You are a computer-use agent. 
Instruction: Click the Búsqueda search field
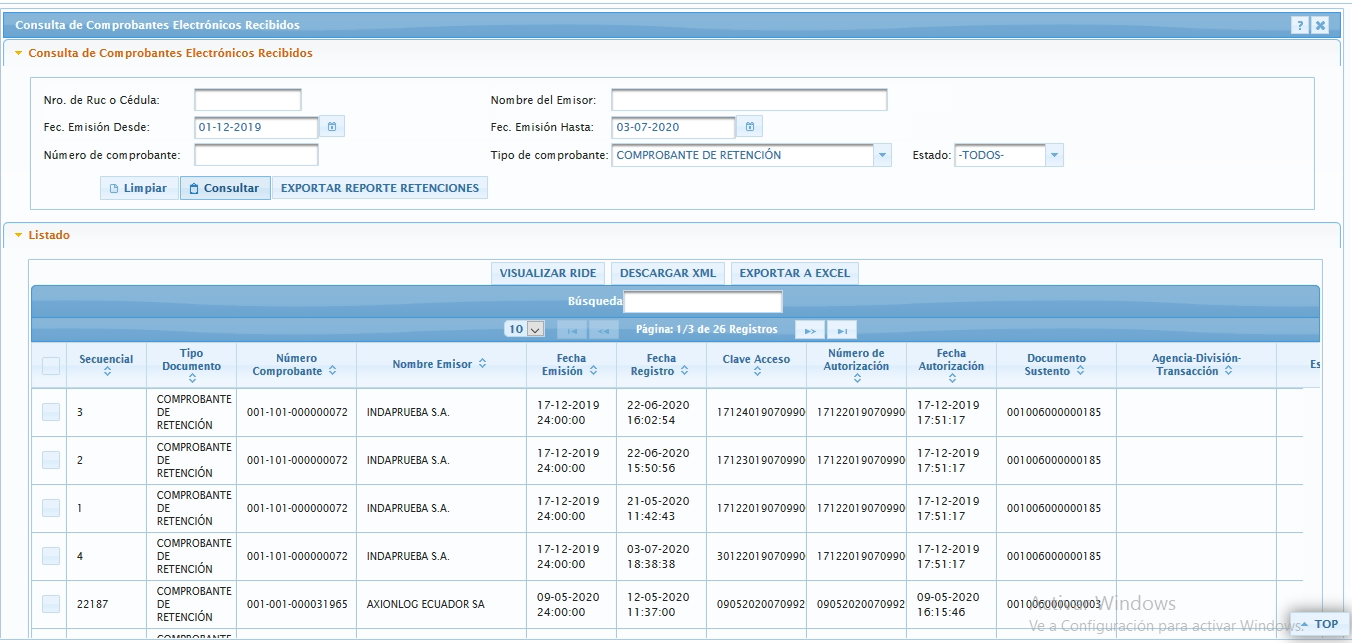tap(702, 302)
